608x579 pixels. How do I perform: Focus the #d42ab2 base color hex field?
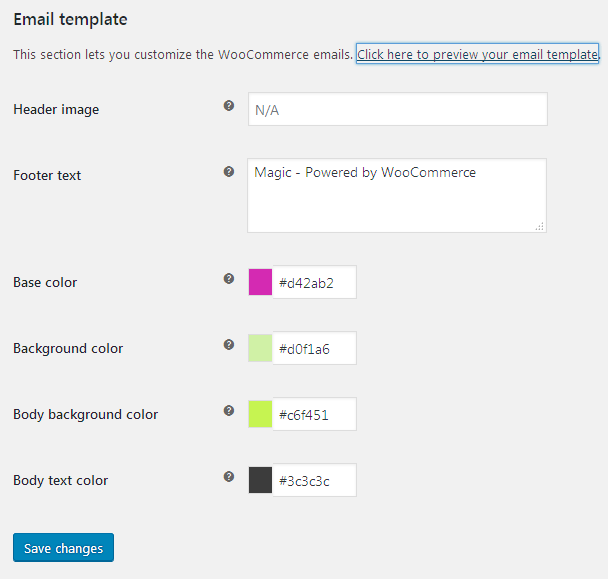coord(314,282)
